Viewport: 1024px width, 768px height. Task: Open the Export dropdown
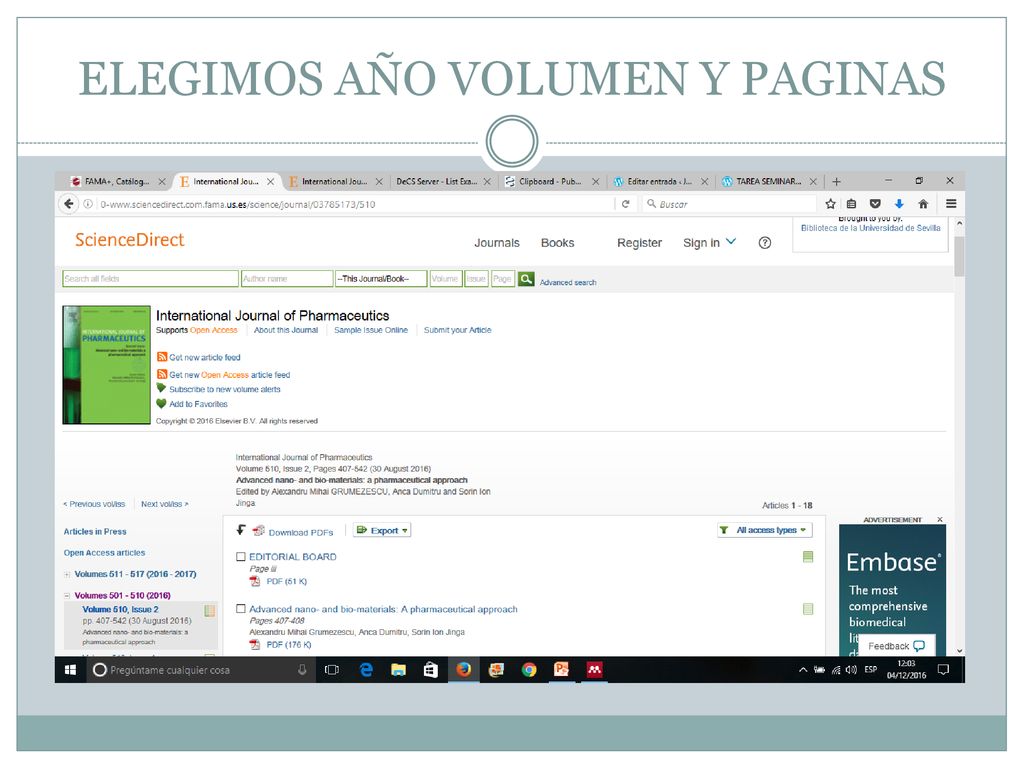382,530
